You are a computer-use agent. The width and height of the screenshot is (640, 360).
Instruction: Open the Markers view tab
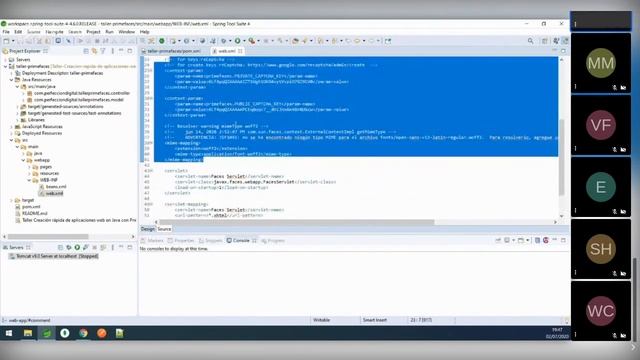(152, 241)
